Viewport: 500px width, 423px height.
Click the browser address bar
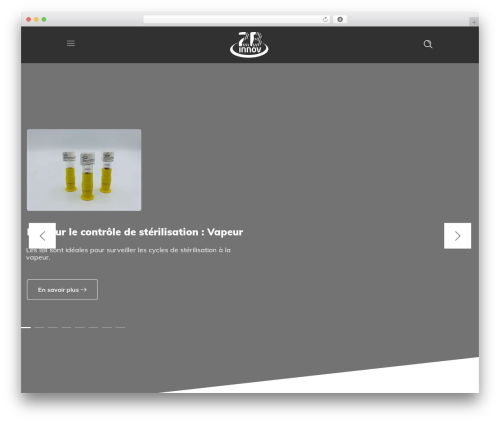click(237, 19)
